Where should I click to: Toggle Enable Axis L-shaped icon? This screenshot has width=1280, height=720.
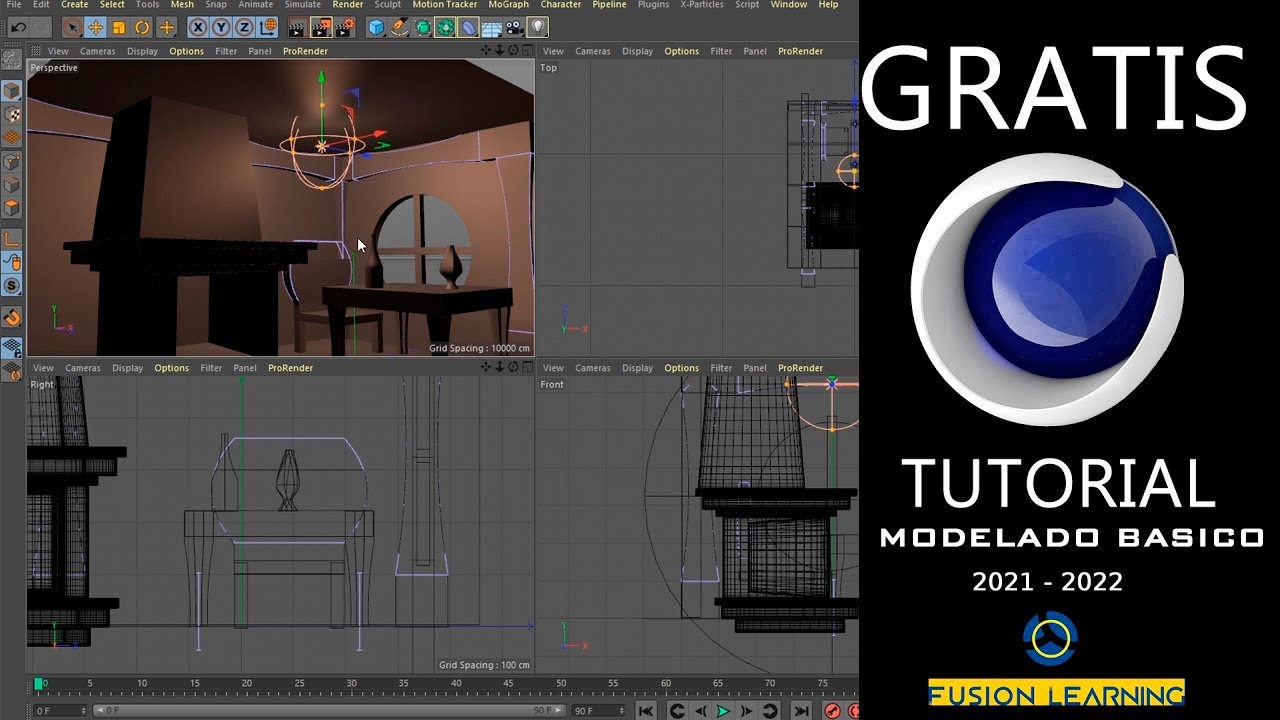click(12, 239)
